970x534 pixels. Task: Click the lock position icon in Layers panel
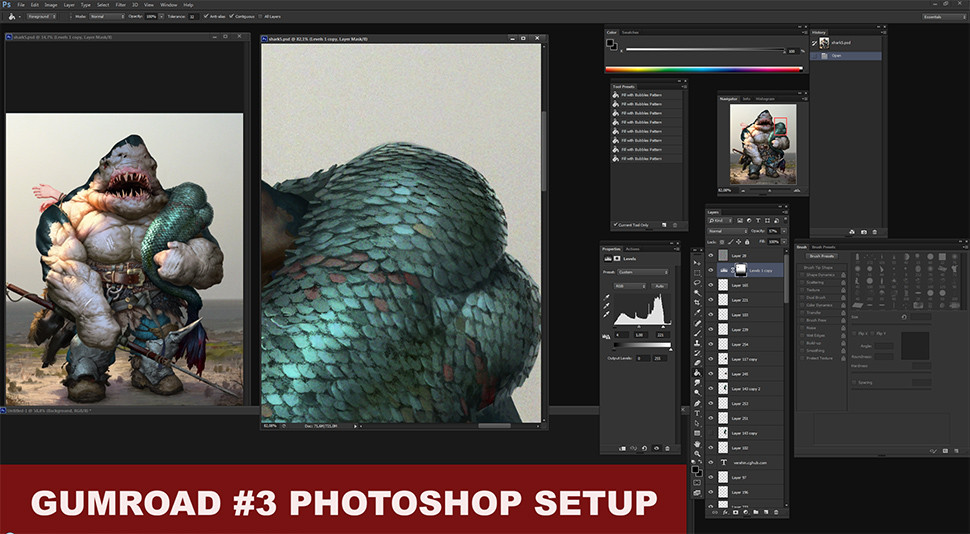739,242
